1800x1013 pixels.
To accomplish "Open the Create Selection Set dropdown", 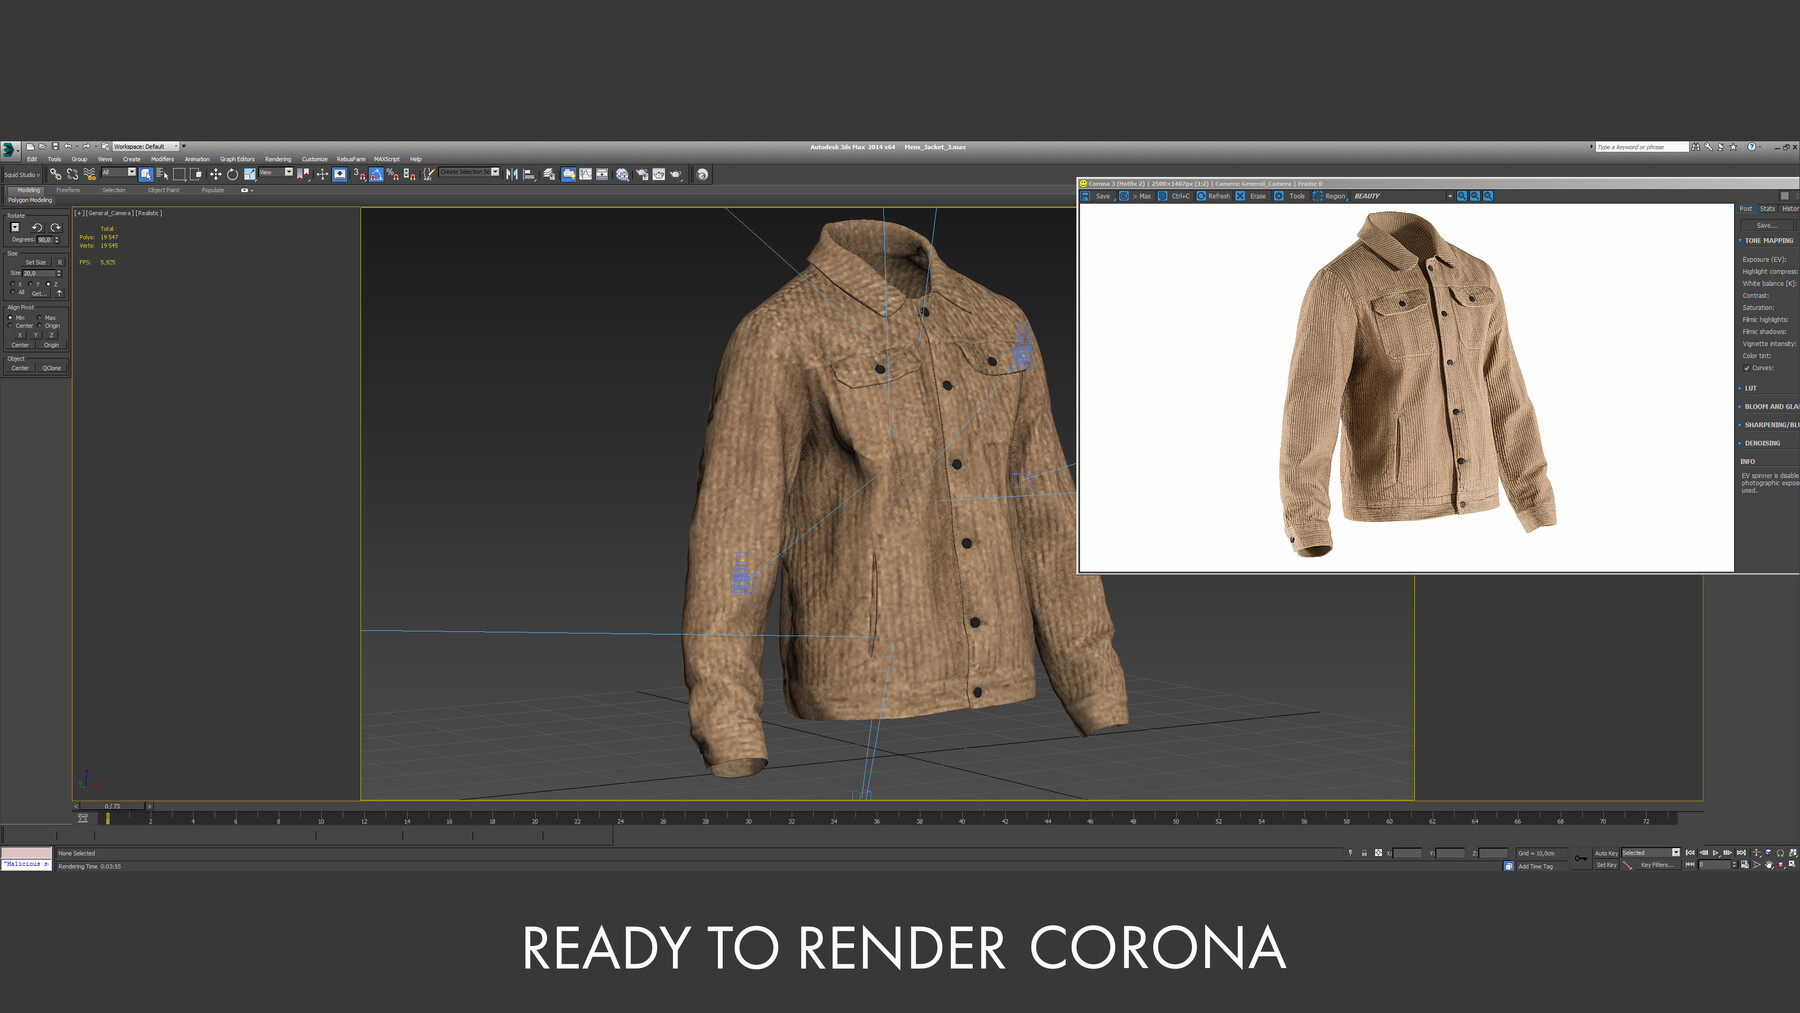I will click(469, 172).
